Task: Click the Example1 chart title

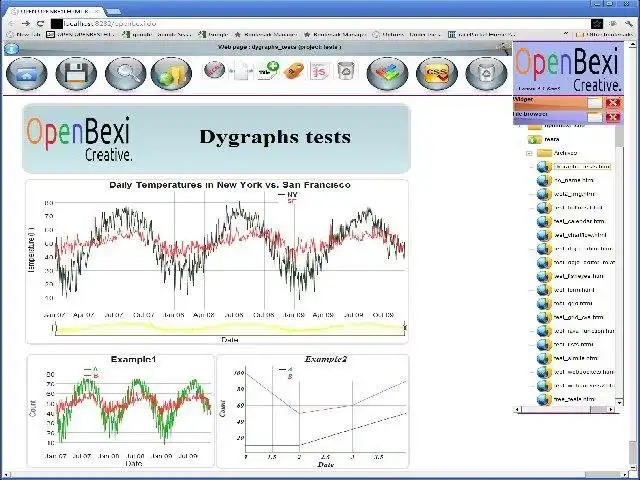Action: click(x=133, y=360)
